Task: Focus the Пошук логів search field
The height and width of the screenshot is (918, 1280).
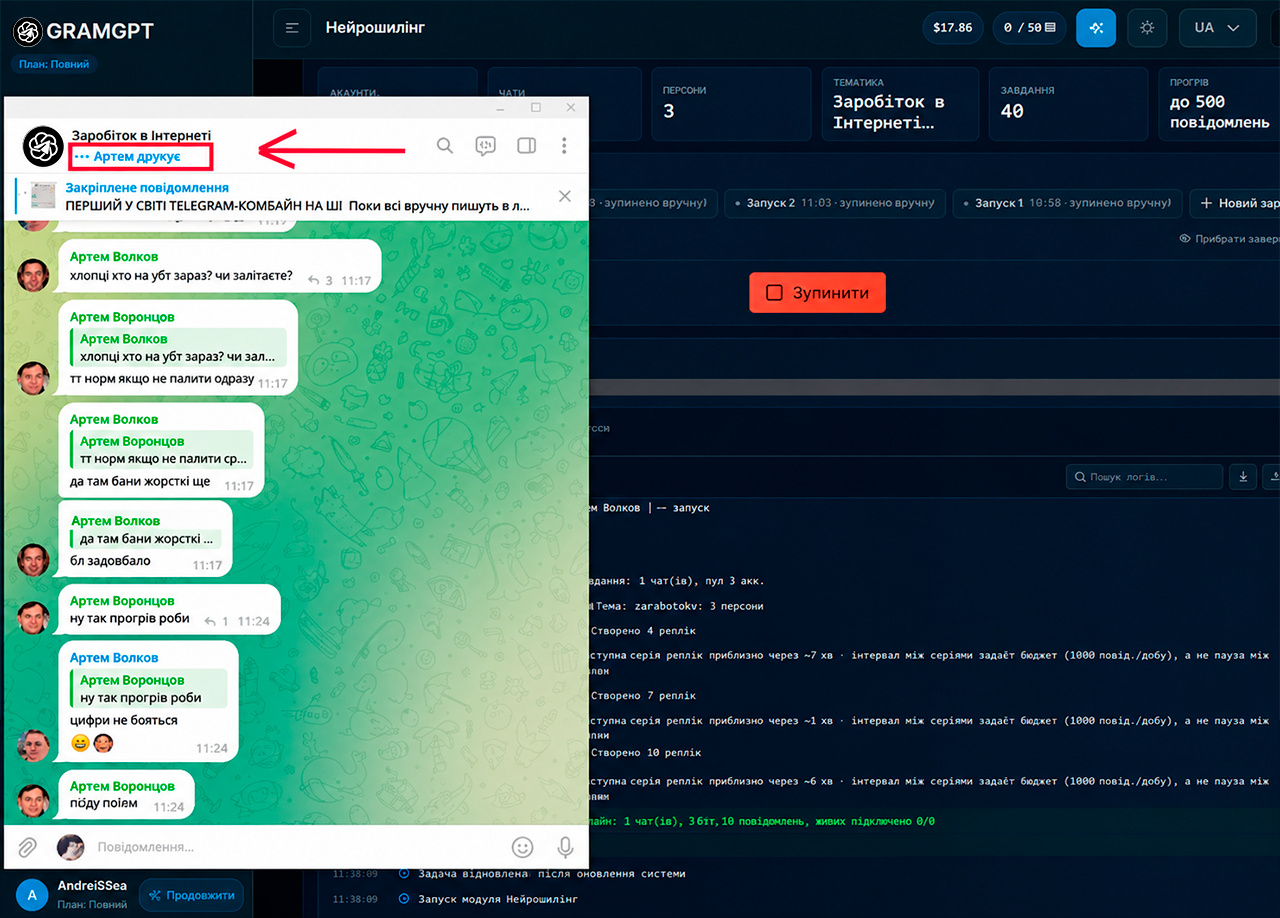Action: point(1145,477)
